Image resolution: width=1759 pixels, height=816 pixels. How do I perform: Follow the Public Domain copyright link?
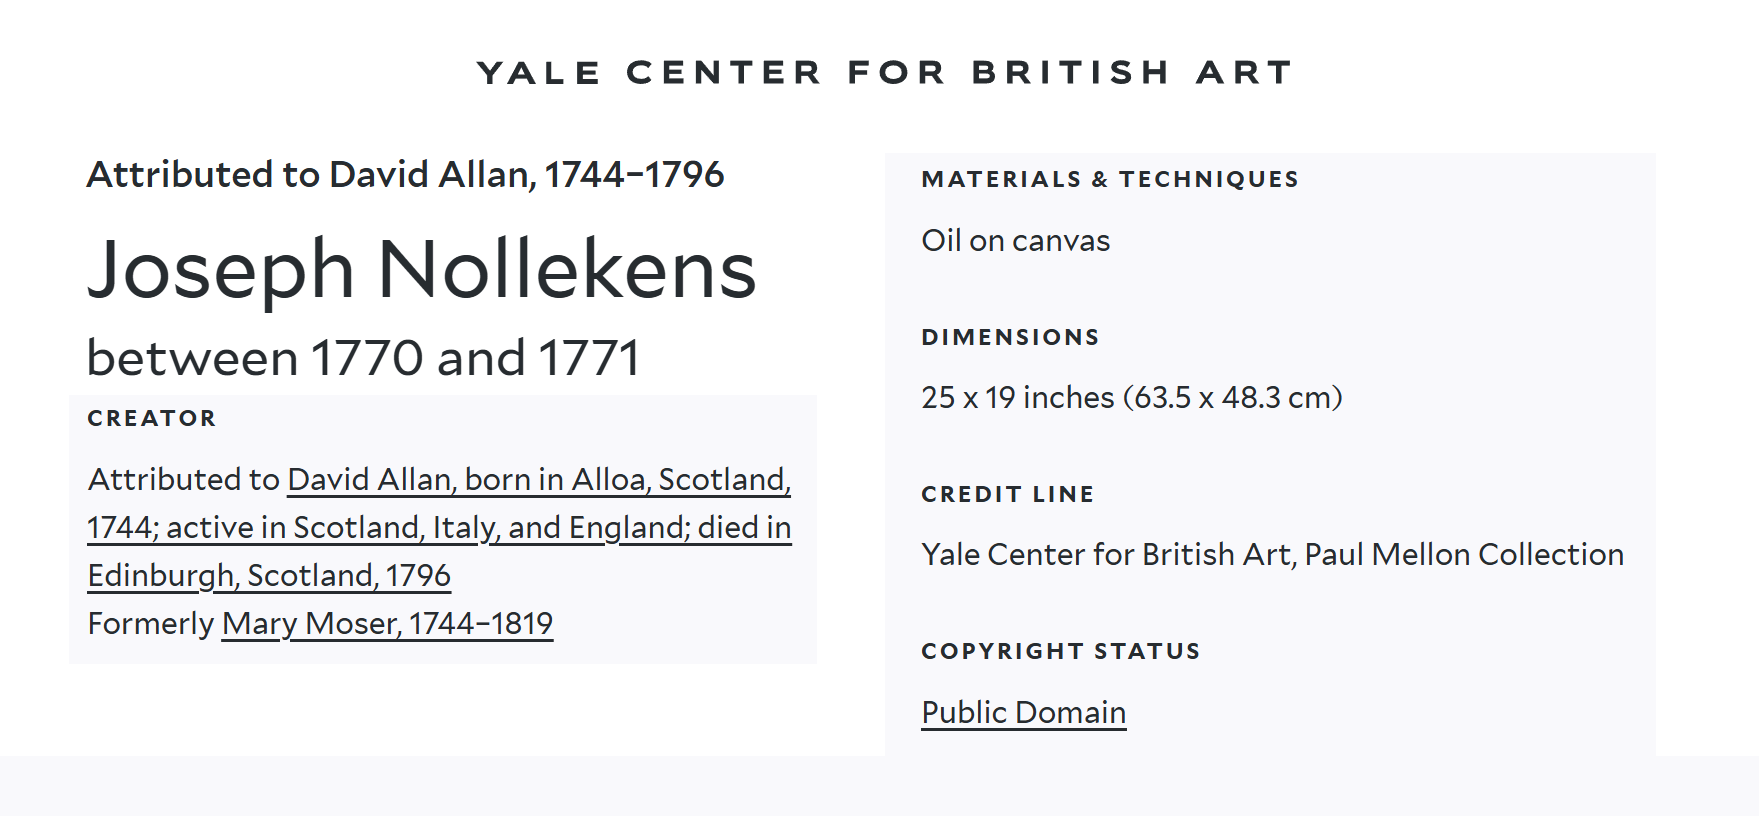pyautogui.click(x=1023, y=712)
